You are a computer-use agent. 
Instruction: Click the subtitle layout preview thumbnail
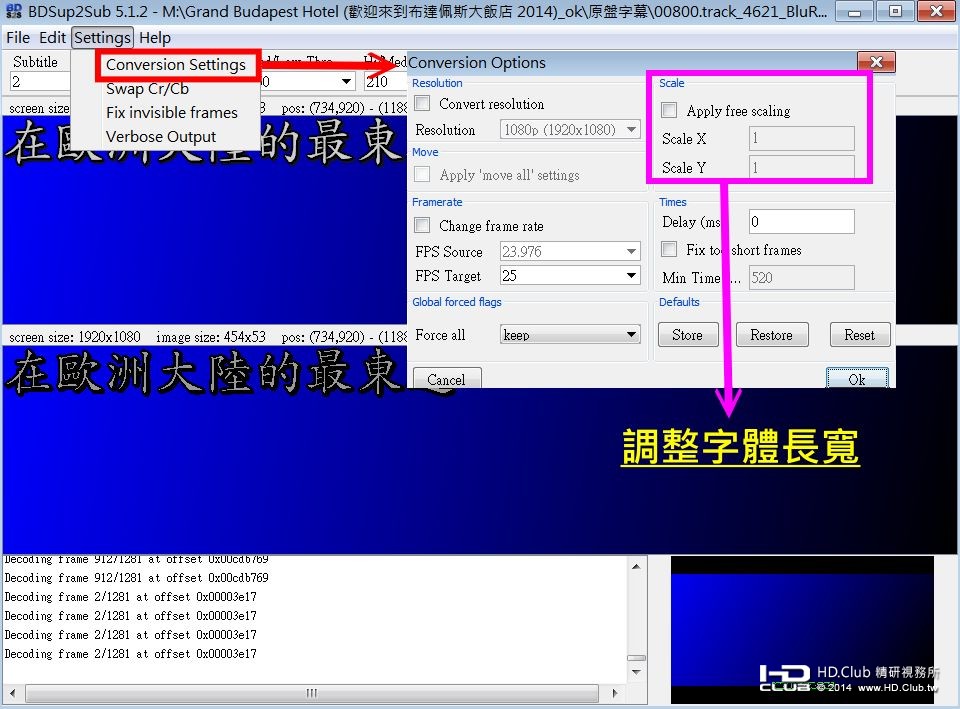coord(802,629)
